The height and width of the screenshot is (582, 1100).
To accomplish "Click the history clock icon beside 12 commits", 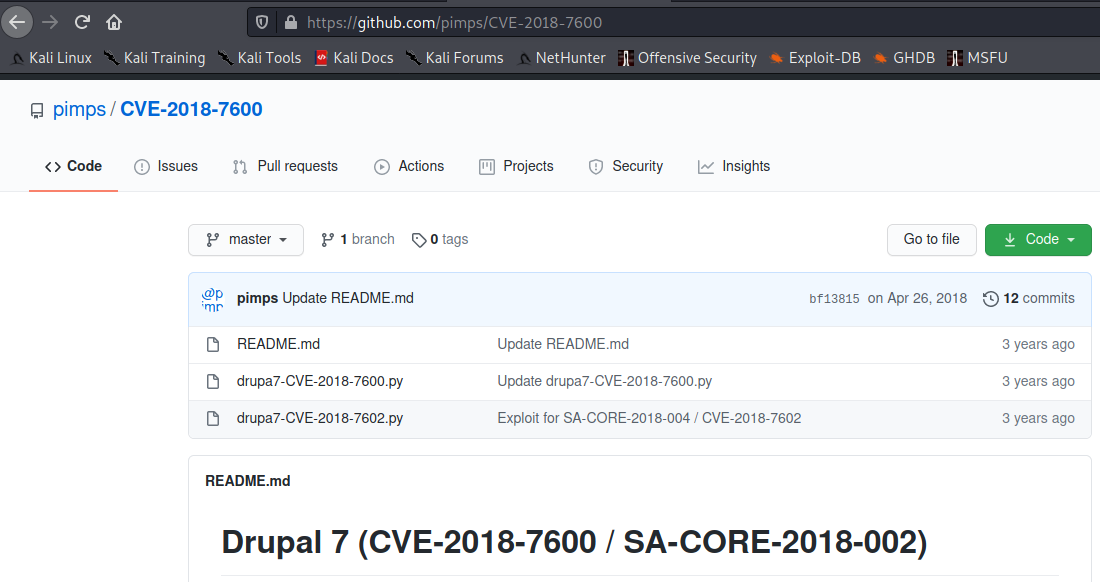I will pos(991,299).
